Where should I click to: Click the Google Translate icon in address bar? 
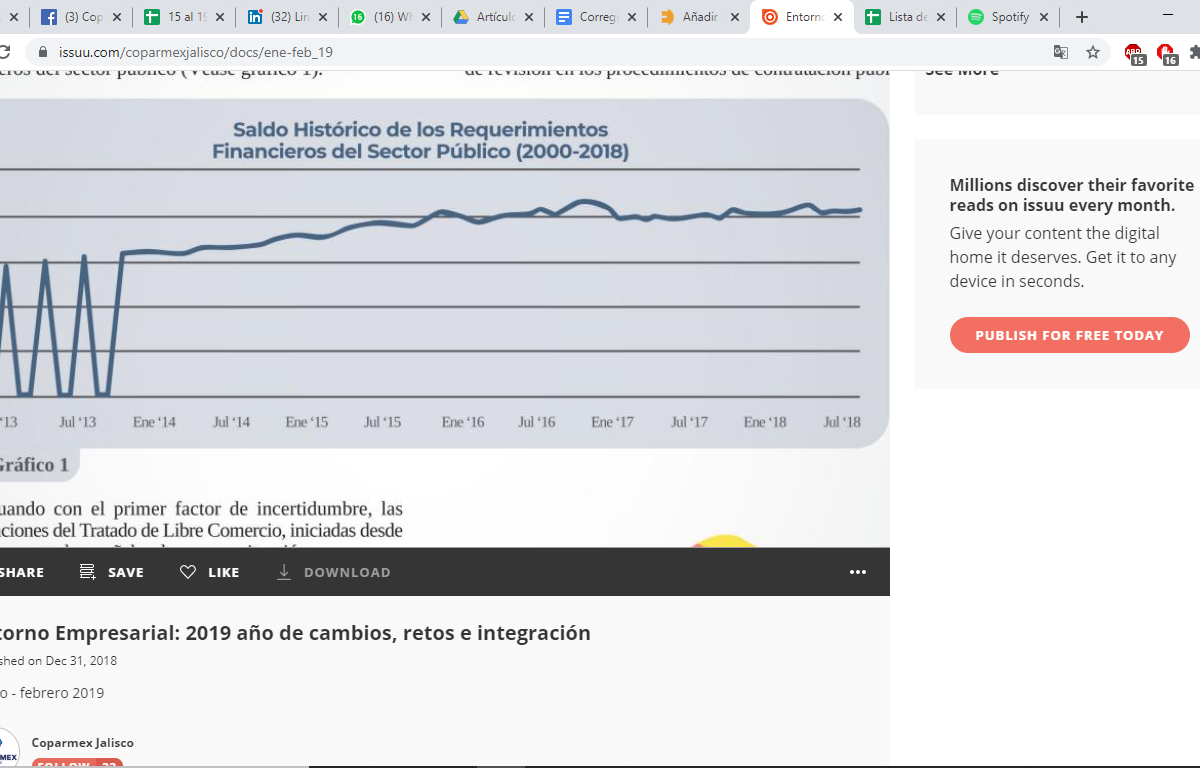pyautogui.click(x=1061, y=52)
